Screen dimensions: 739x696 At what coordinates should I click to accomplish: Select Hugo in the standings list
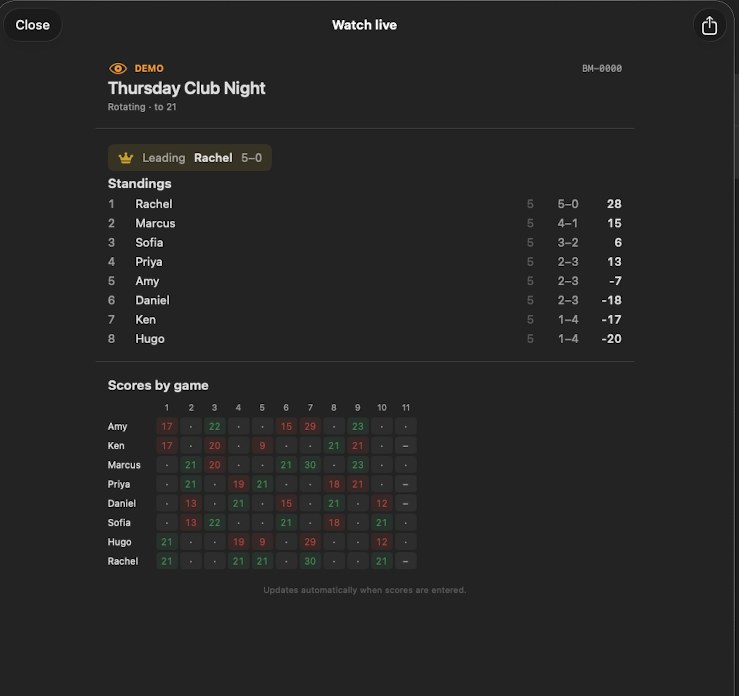pyautogui.click(x=364, y=339)
